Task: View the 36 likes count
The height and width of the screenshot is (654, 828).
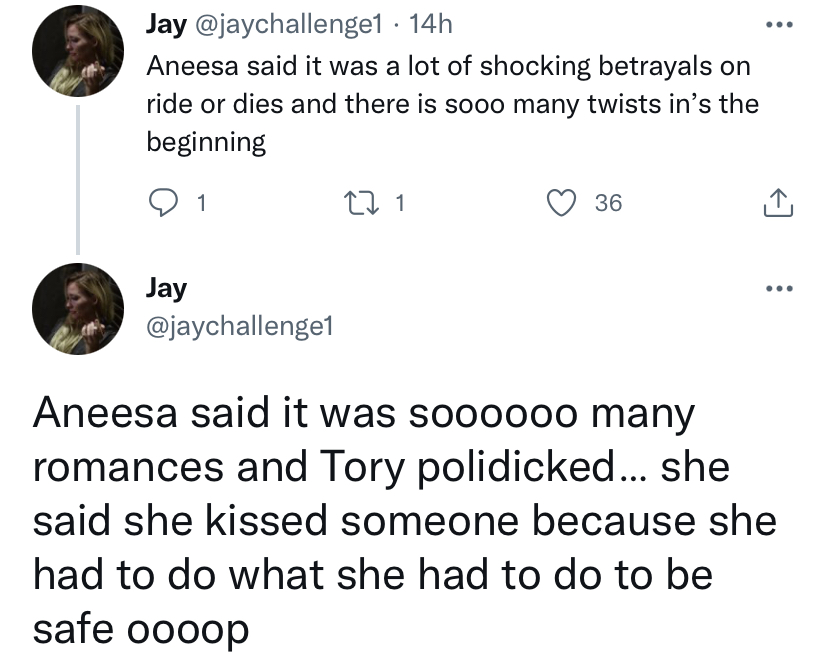Action: click(x=608, y=203)
